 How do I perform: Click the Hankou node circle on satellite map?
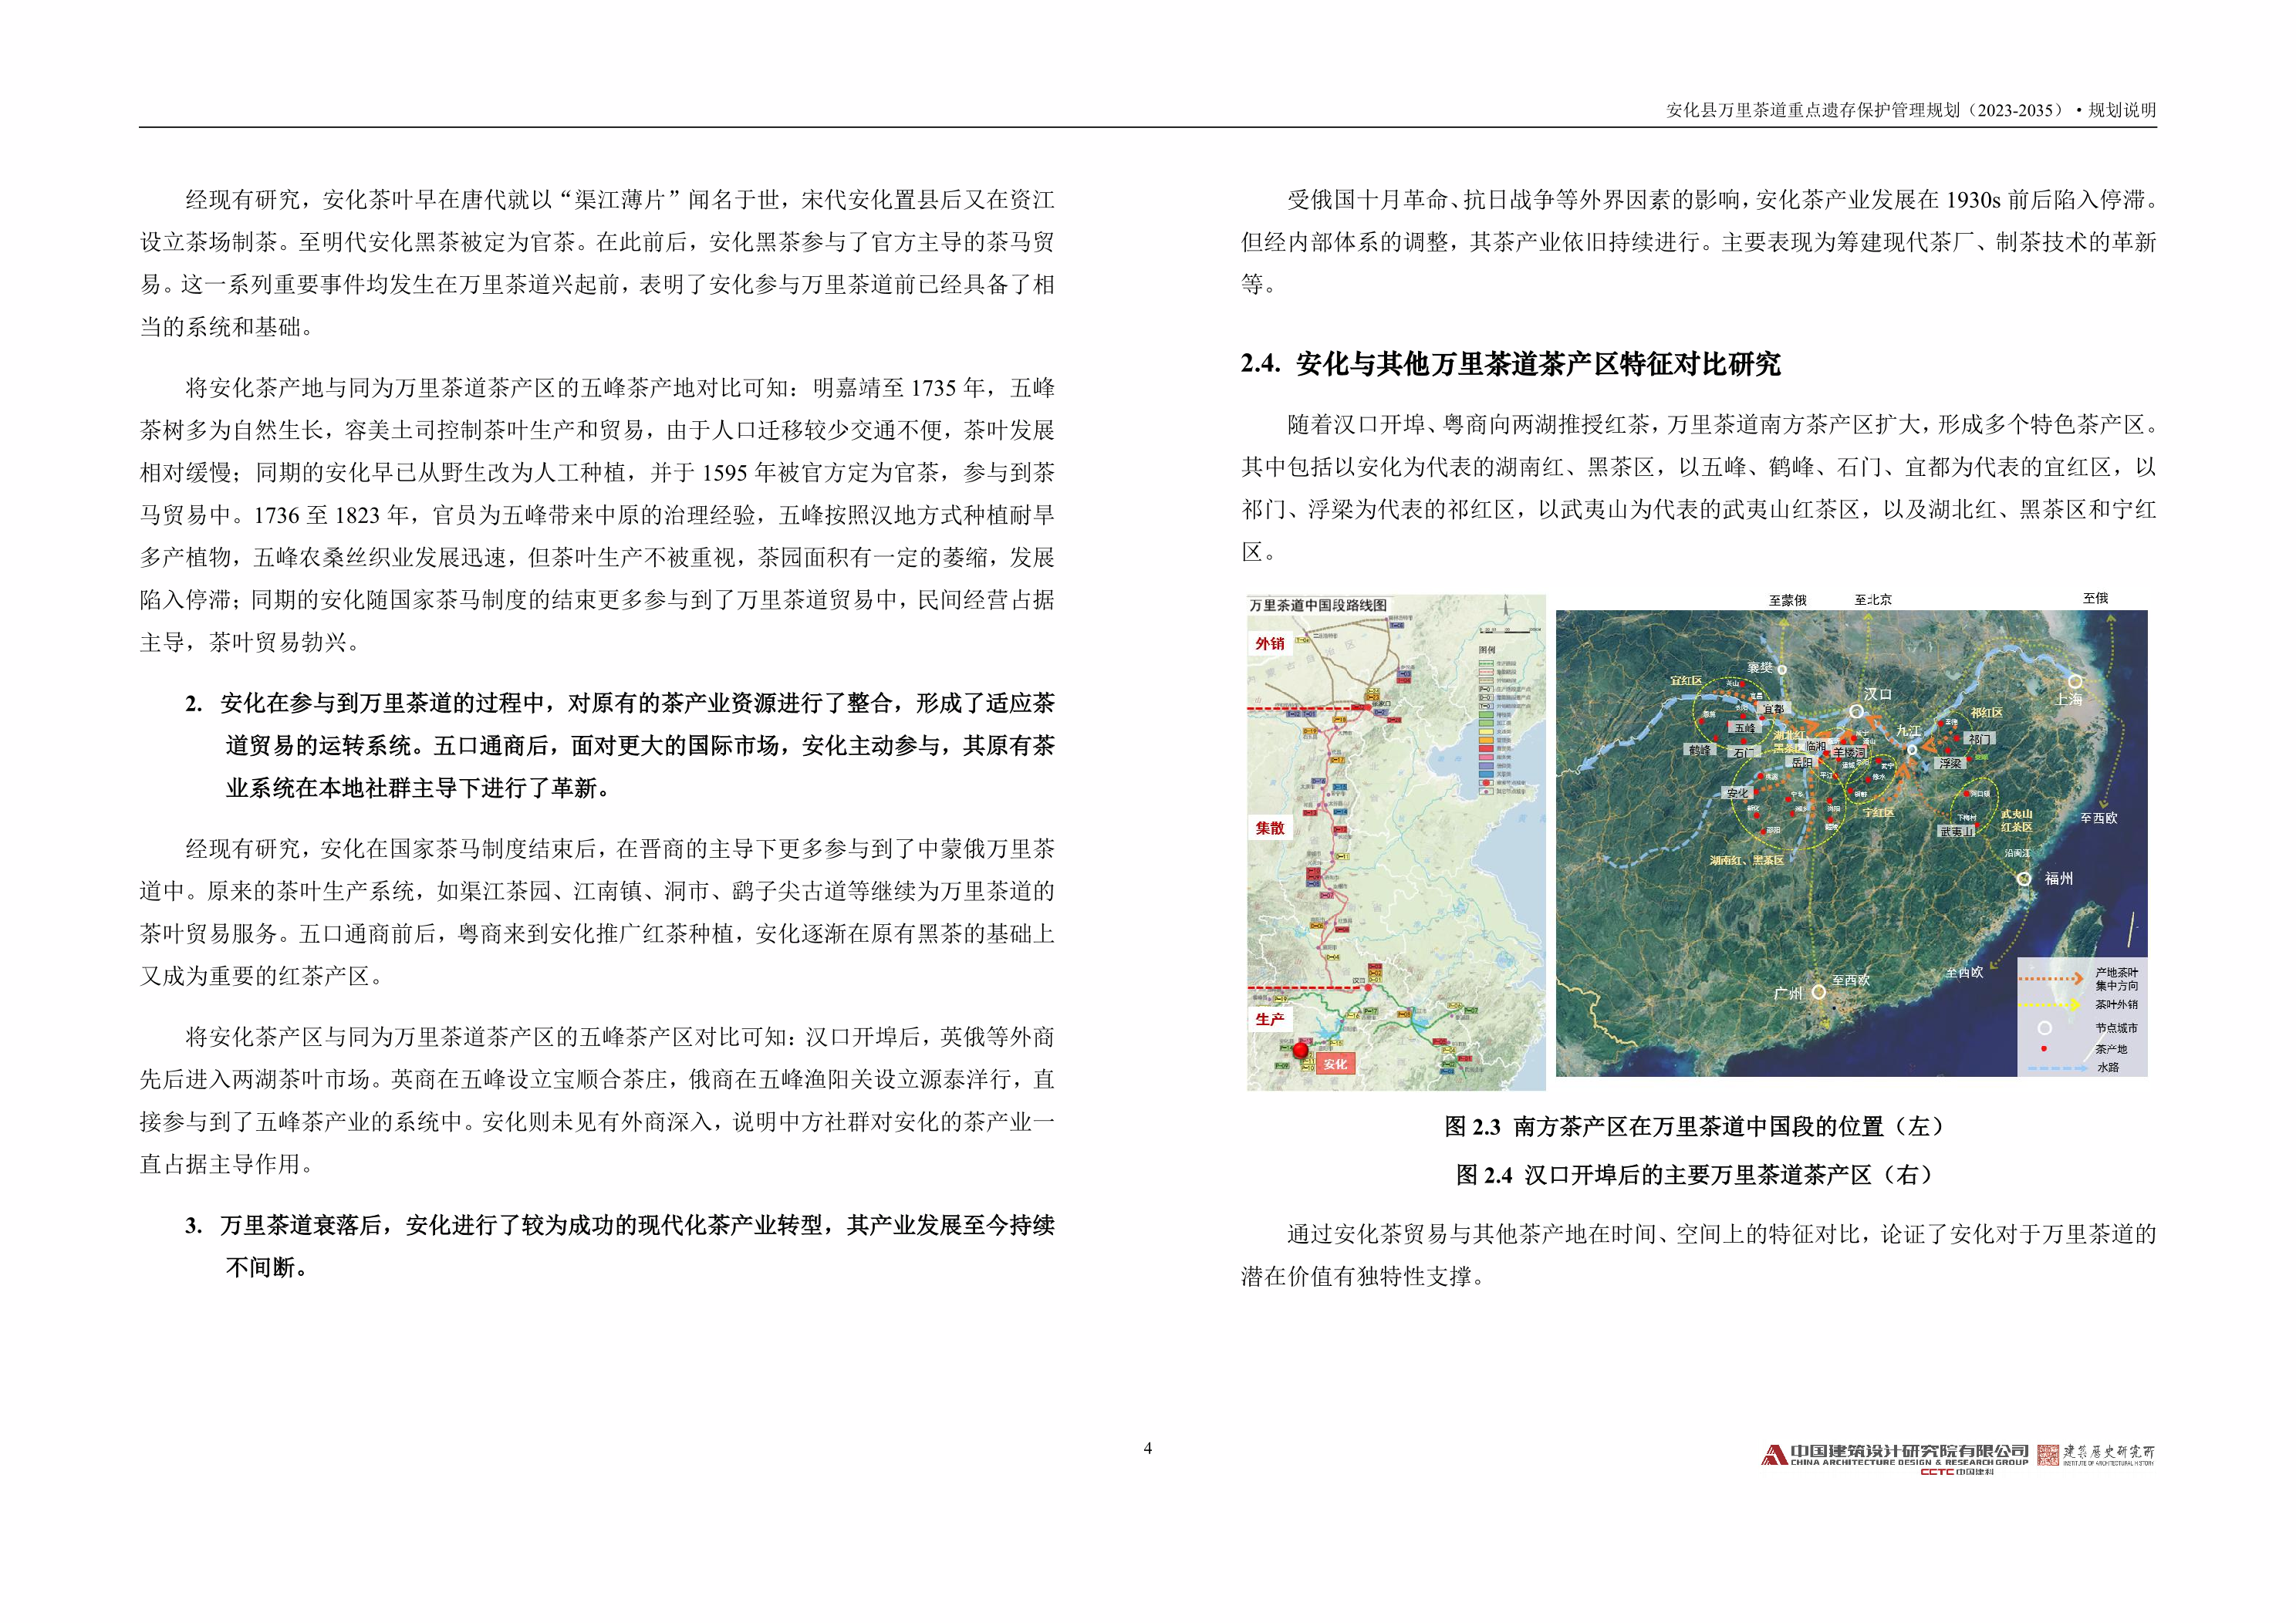pos(1856,711)
